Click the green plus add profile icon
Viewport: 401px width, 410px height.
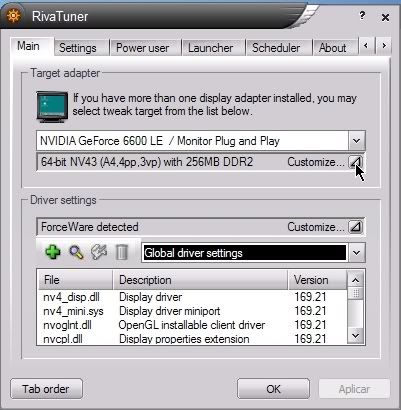53,252
